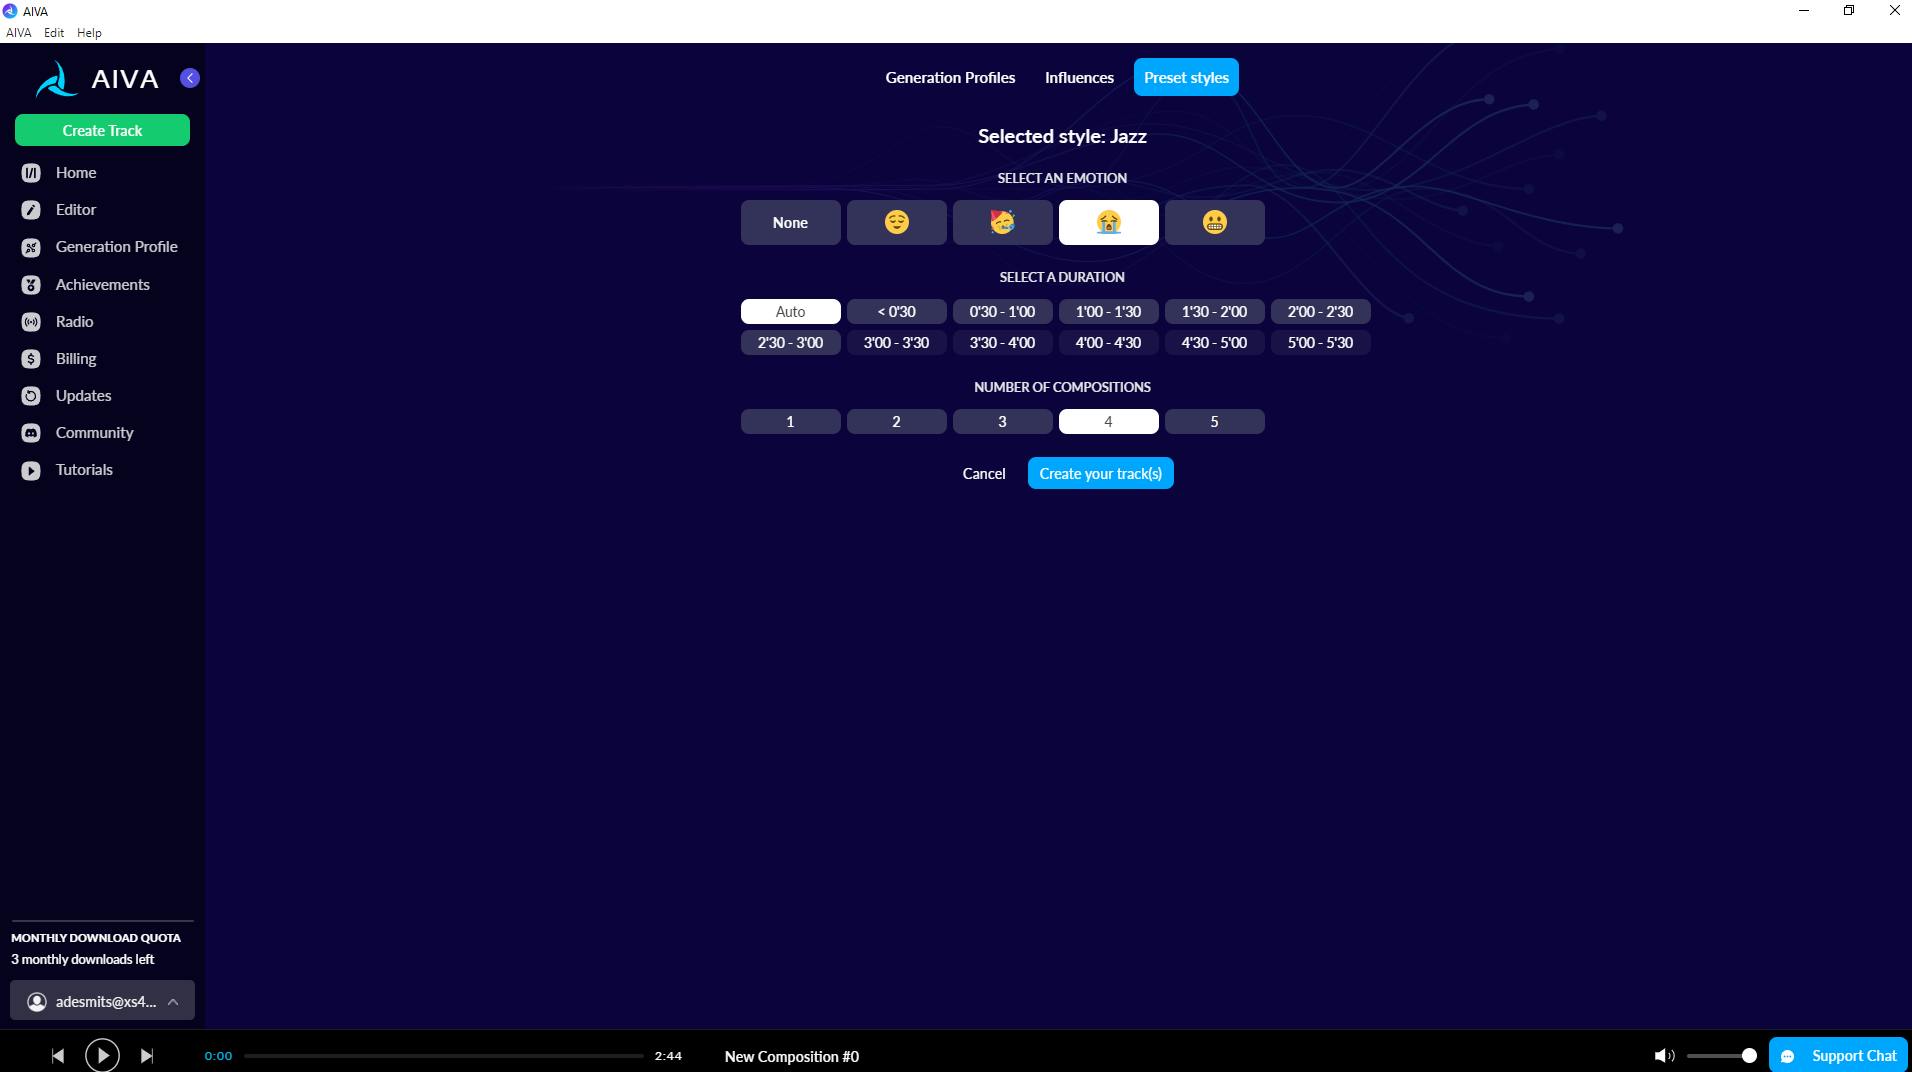
Task: Expand the account menu chevron
Action: click(x=173, y=1002)
